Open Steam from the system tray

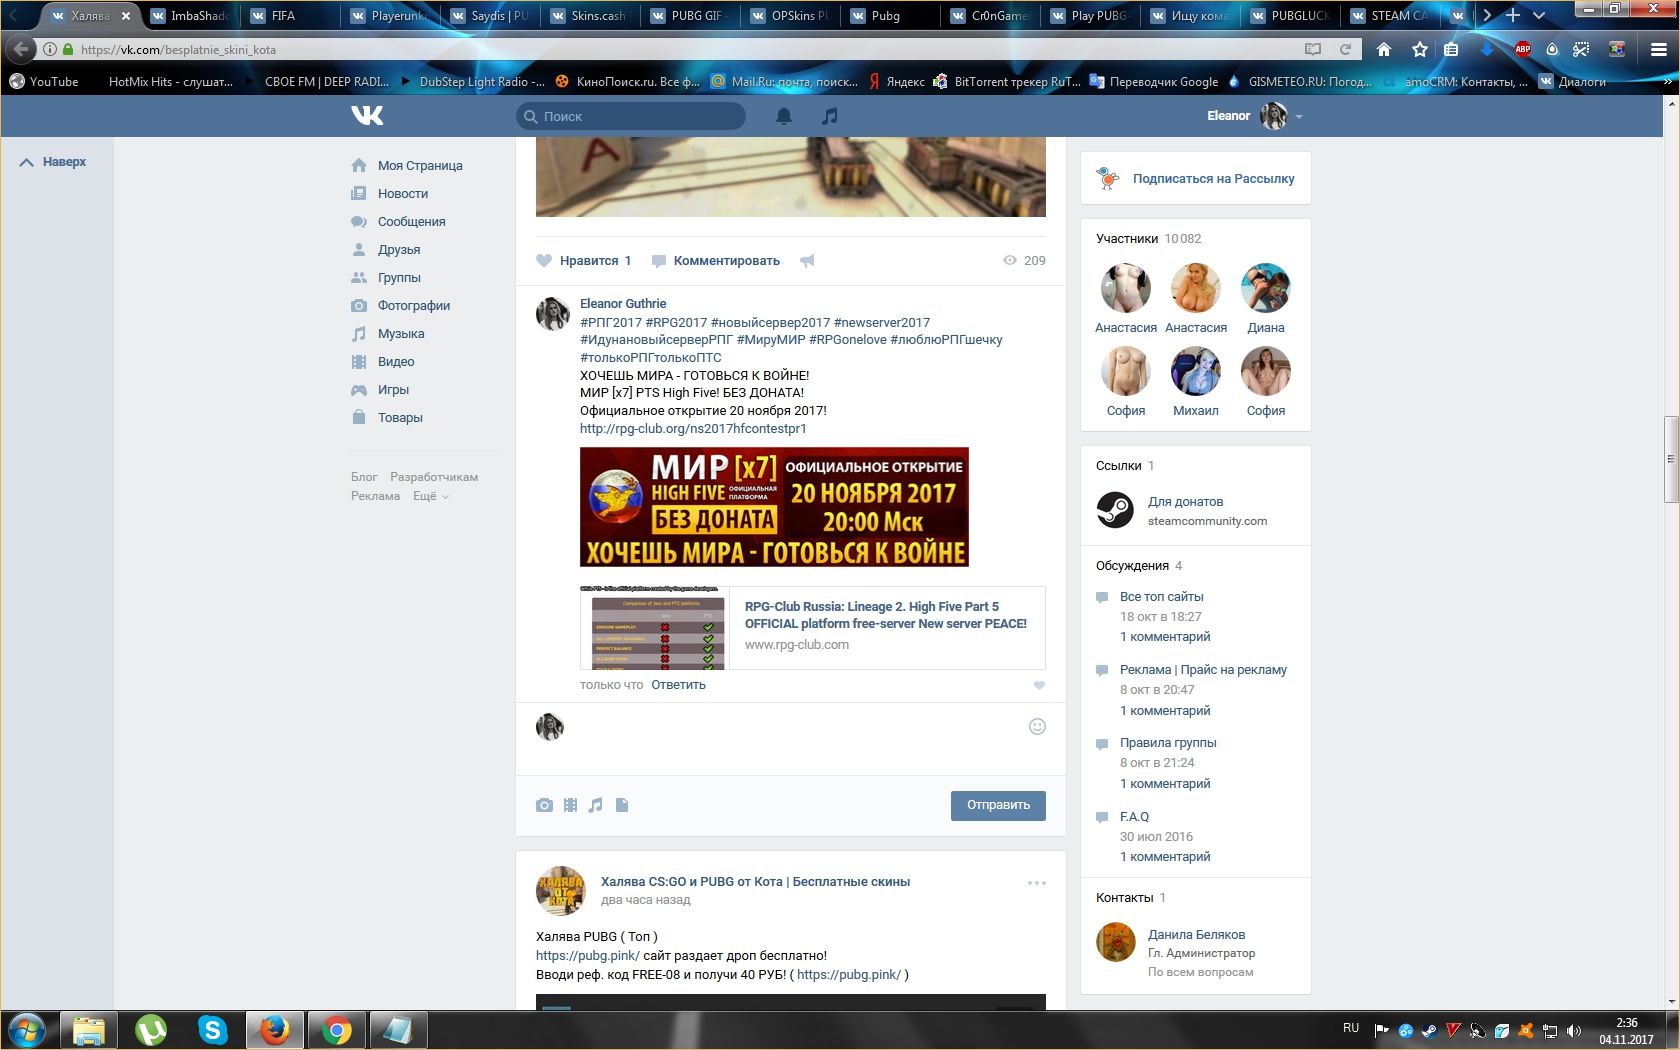pos(1429,1030)
